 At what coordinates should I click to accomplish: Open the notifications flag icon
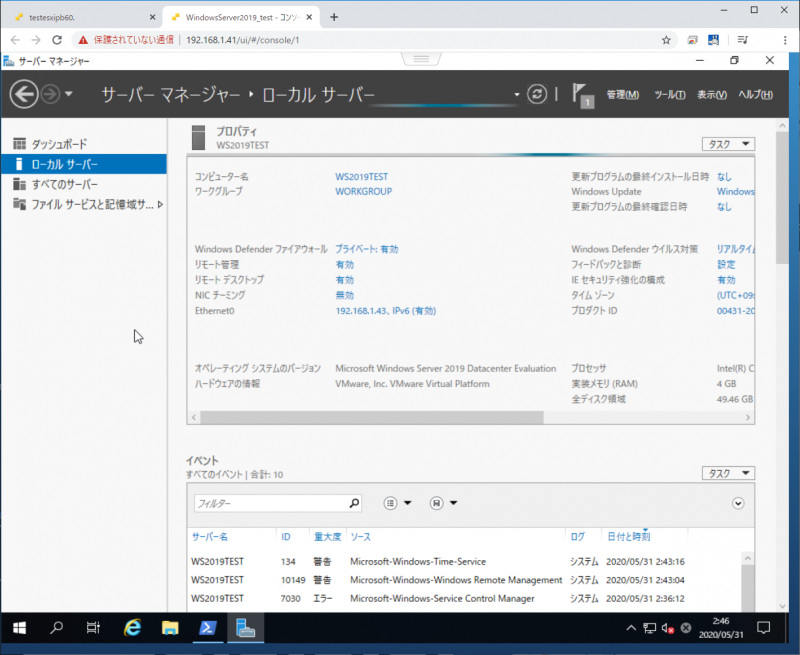(582, 94)
